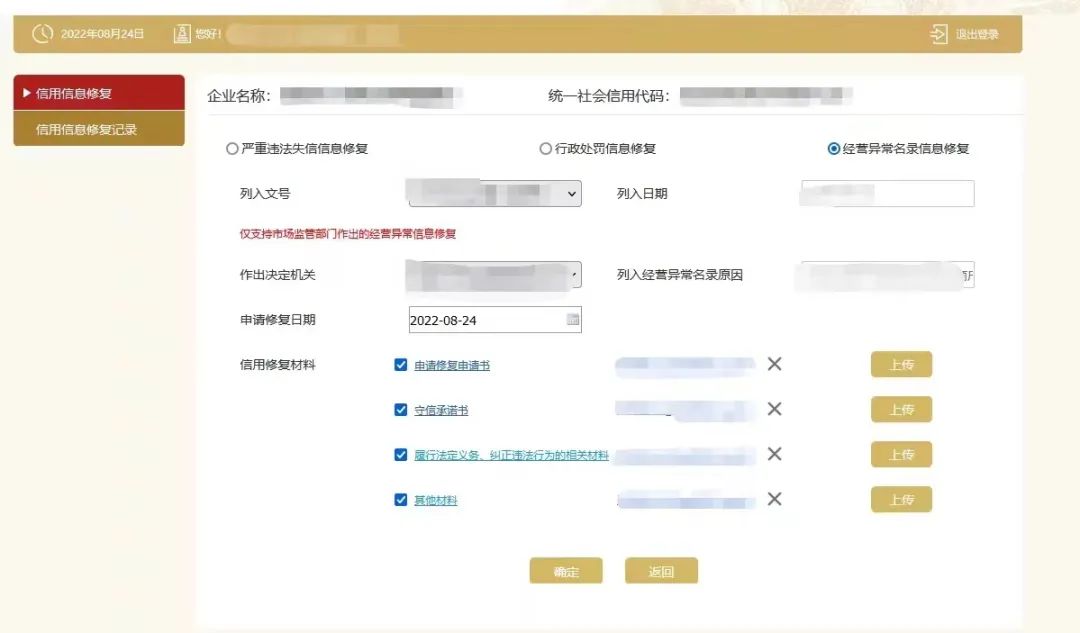
Task: Open calendar picker icon for 申请修复日期
Action: point(573,320)
